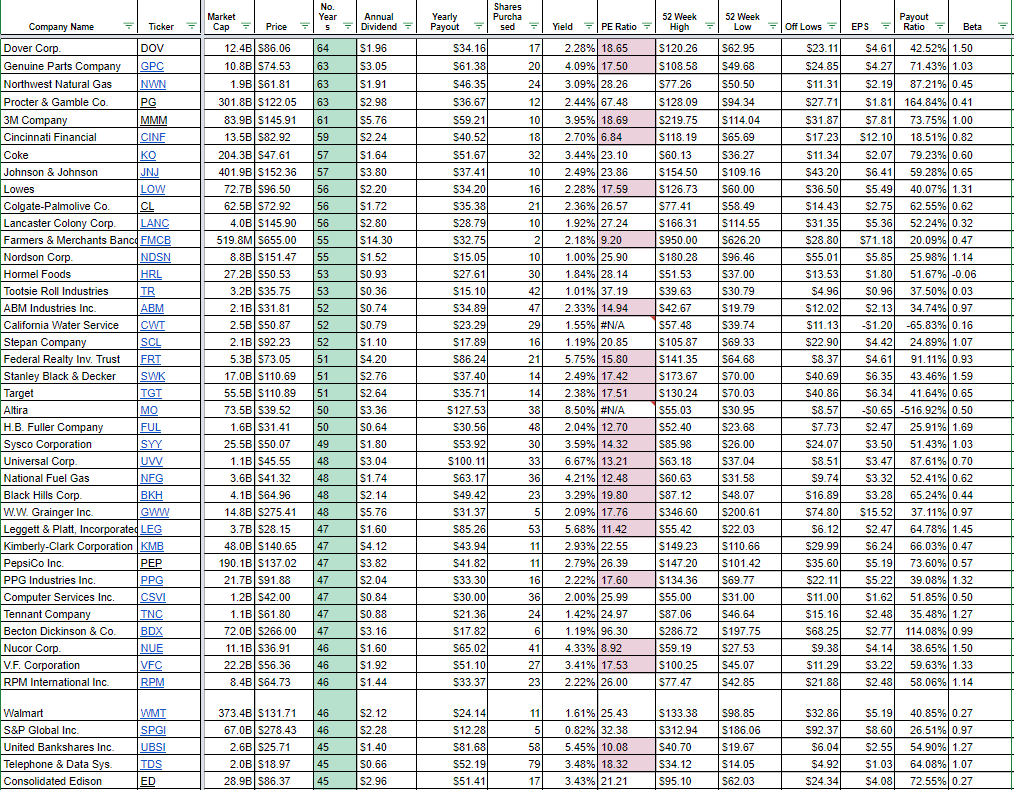This screenshot has width=1014, height=790.
Task: Select Altria's #N/A PE Ratio cell
Action: tap(626, 408)
